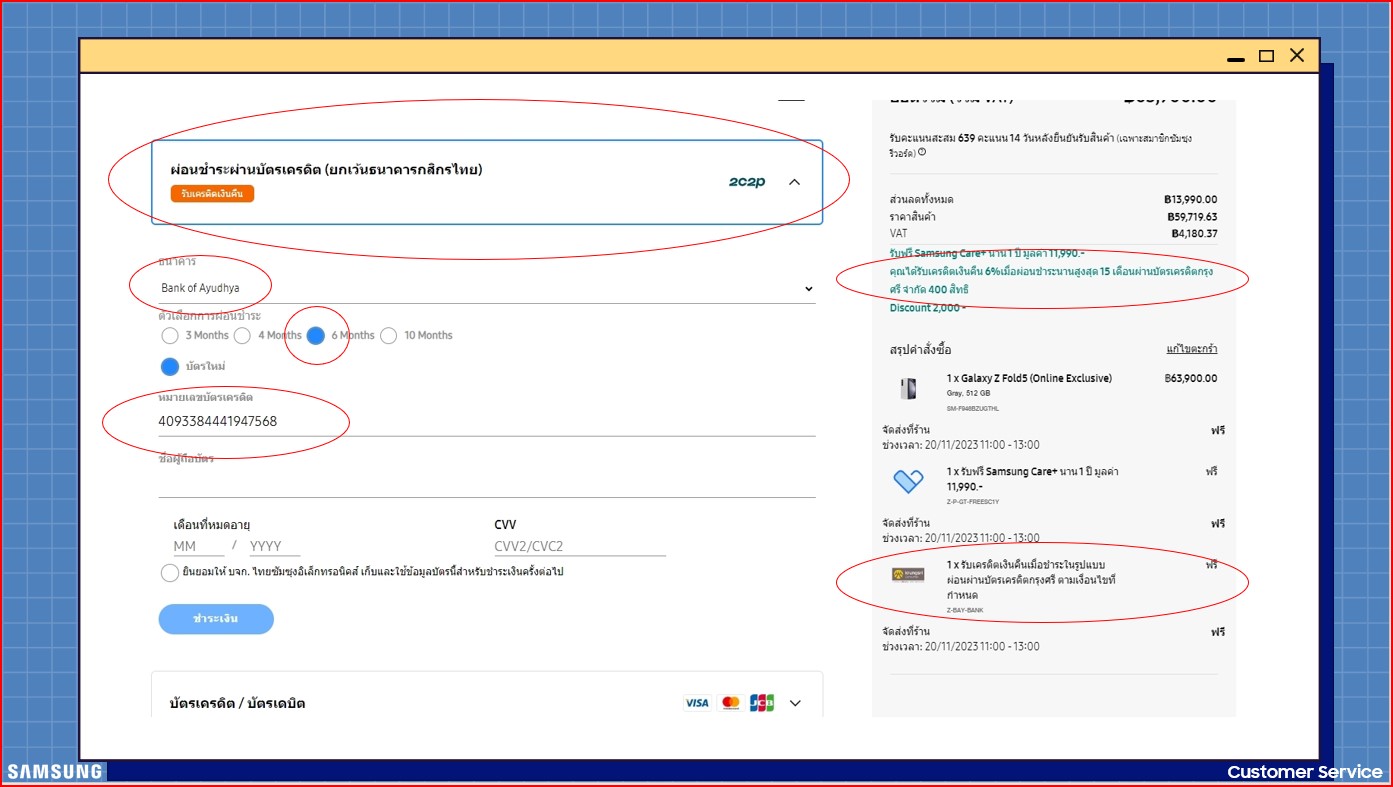Click the JCB card logo

click(762, 703)
